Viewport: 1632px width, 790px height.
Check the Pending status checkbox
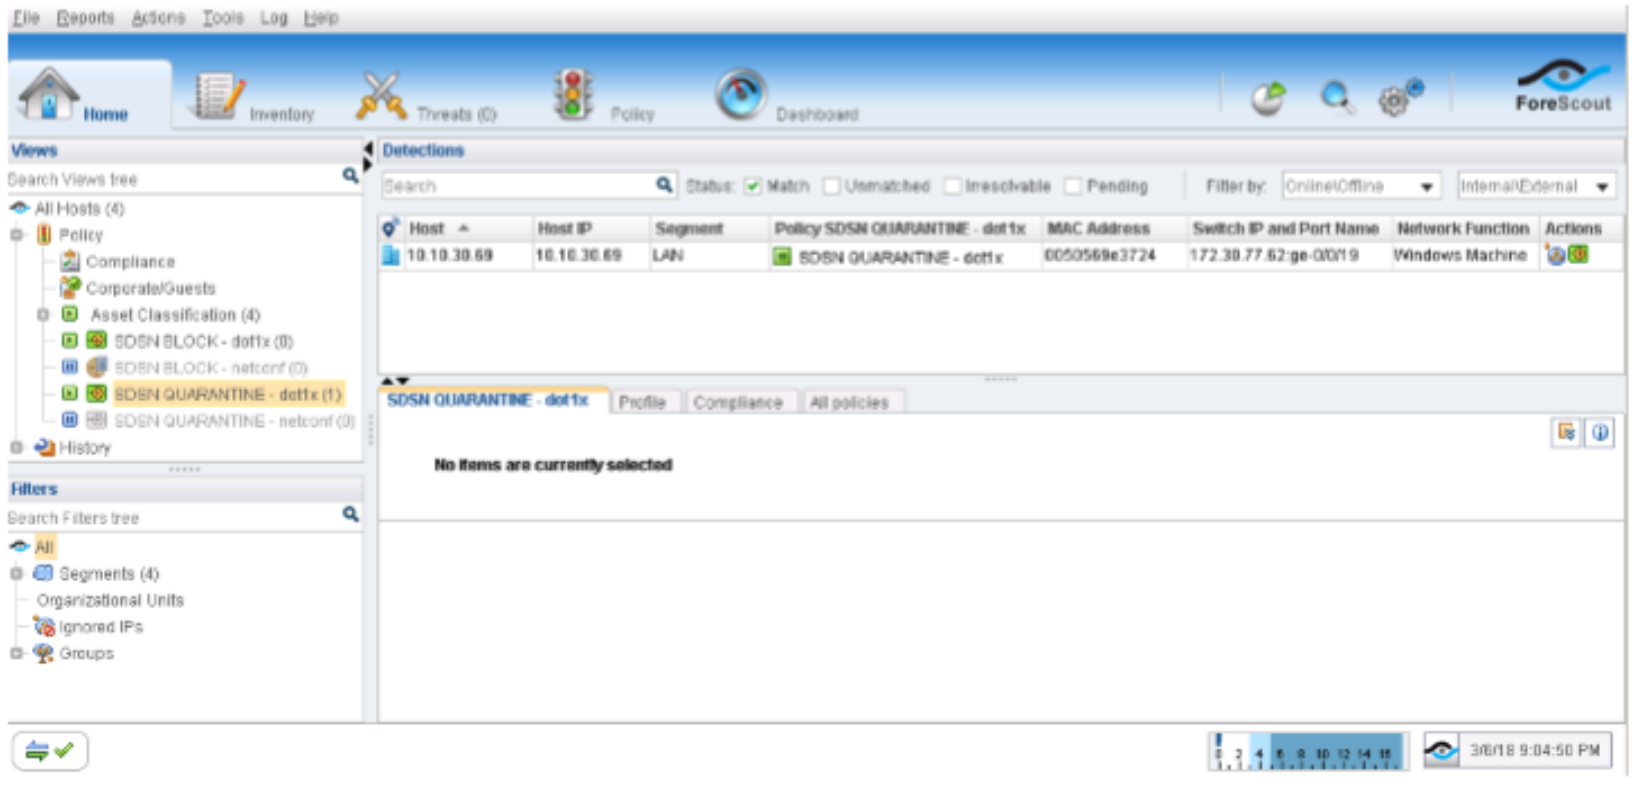[x=1073, y=186]
